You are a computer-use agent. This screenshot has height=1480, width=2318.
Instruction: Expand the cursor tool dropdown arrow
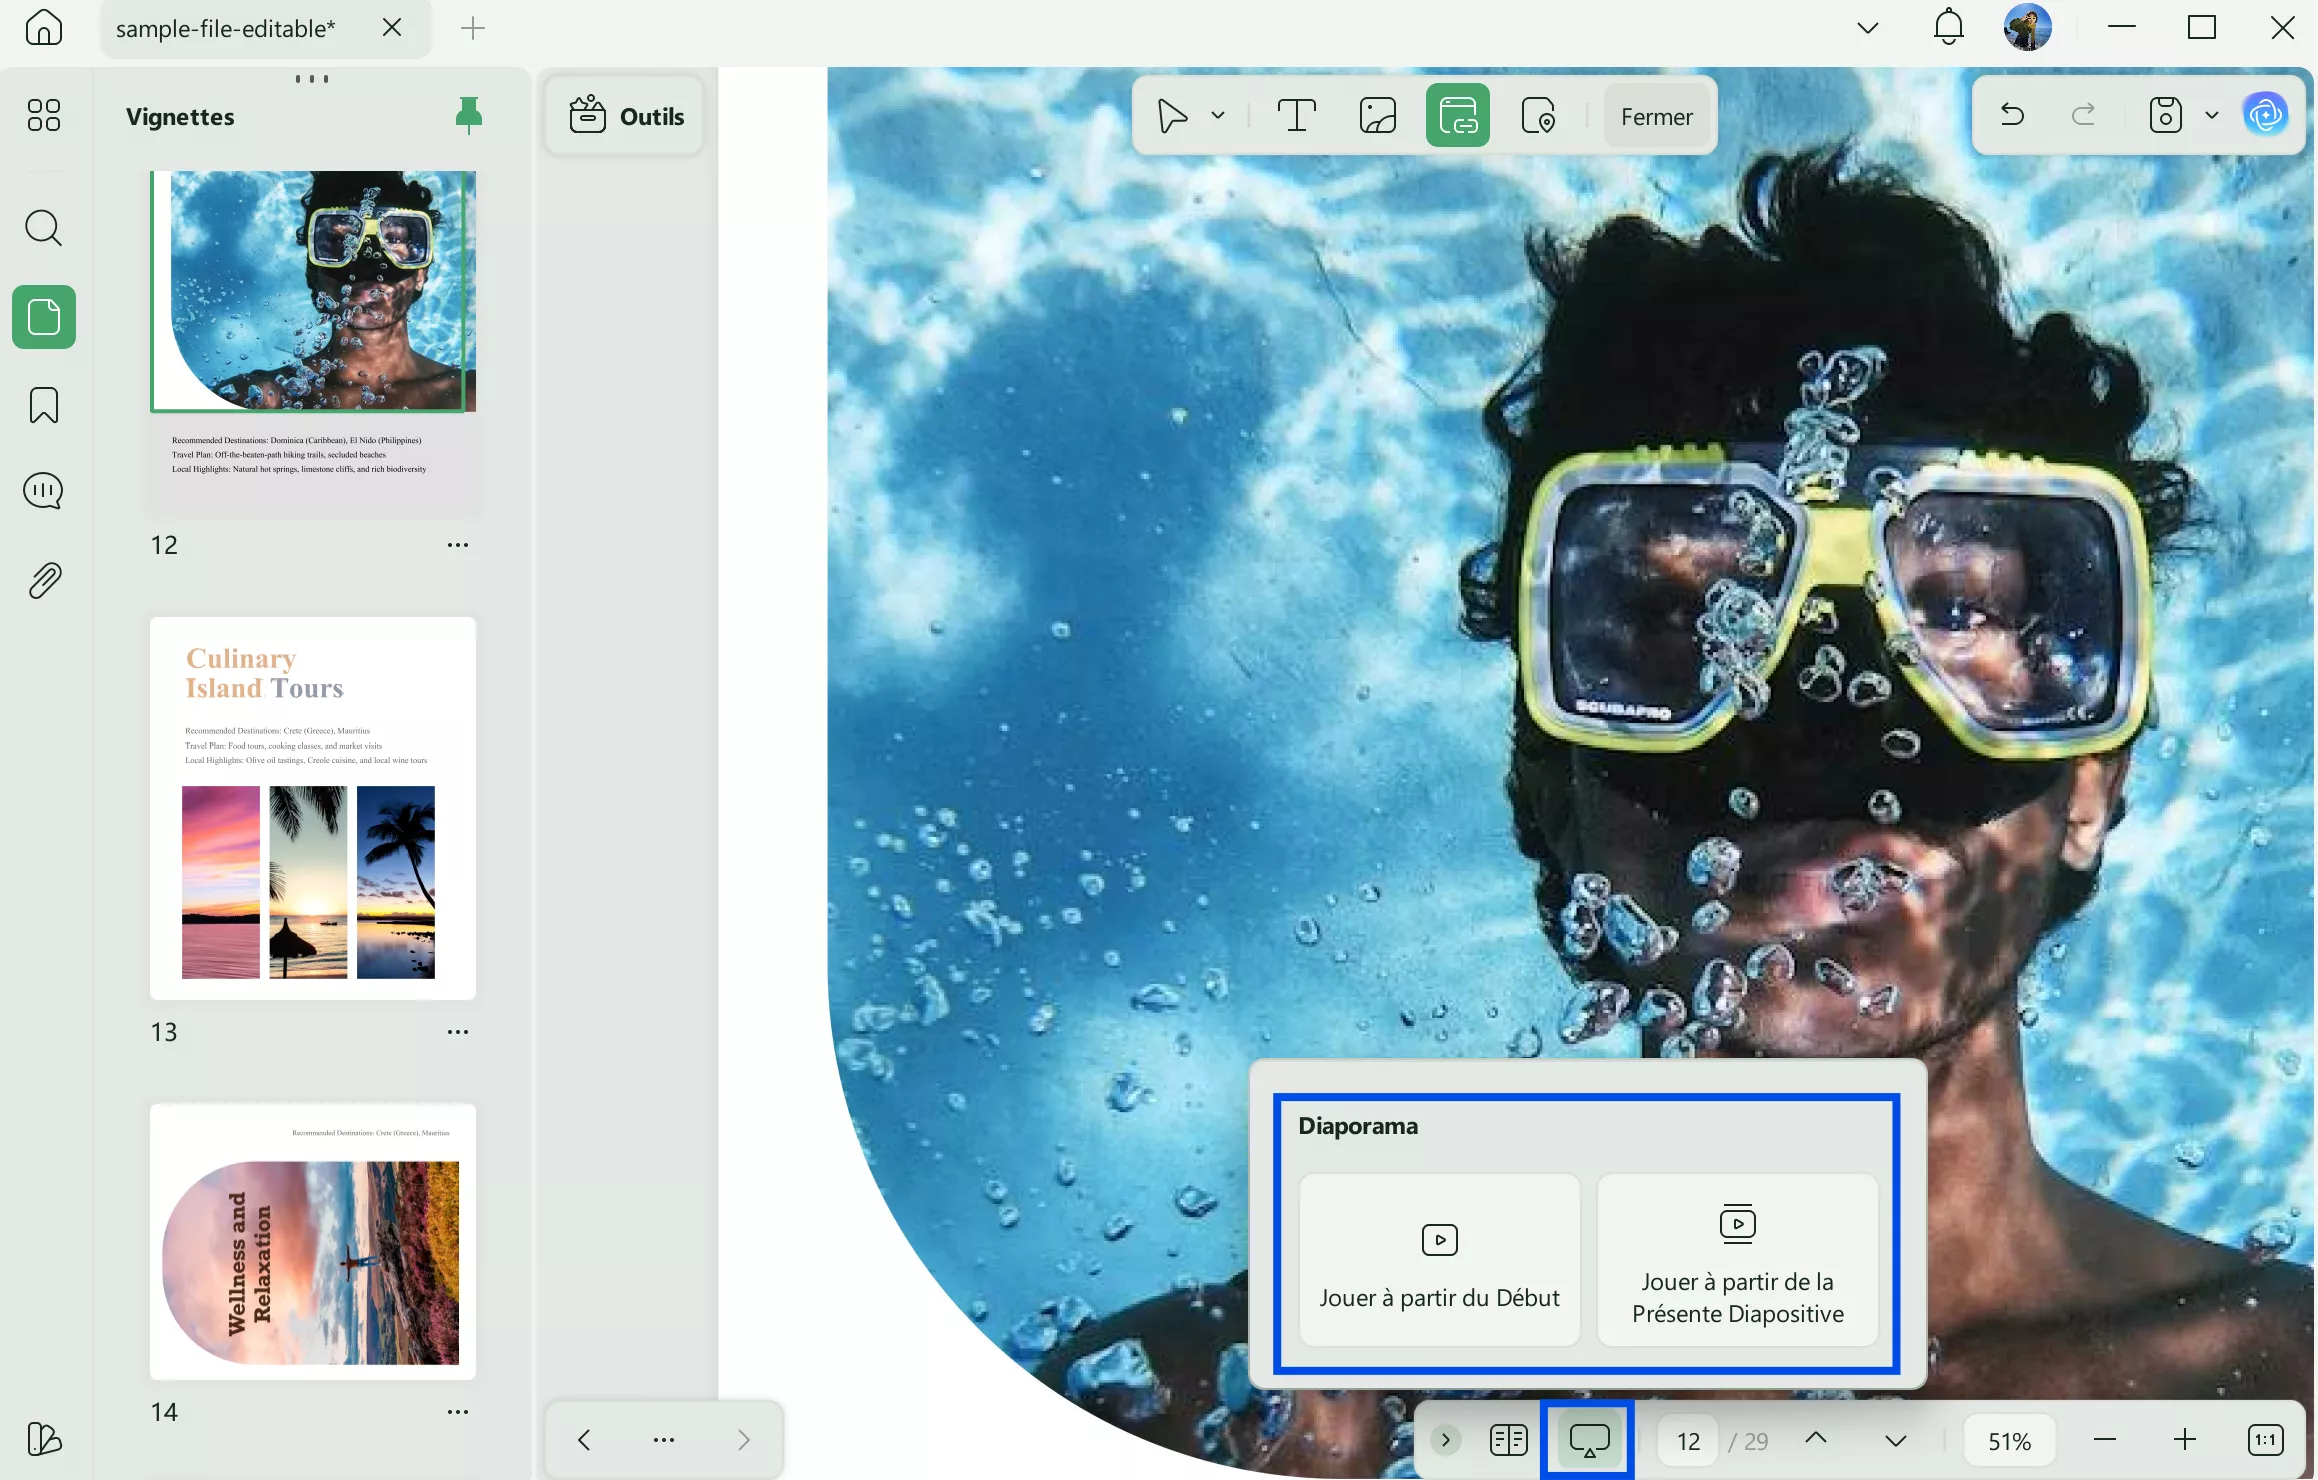[x=1218, y=116]
